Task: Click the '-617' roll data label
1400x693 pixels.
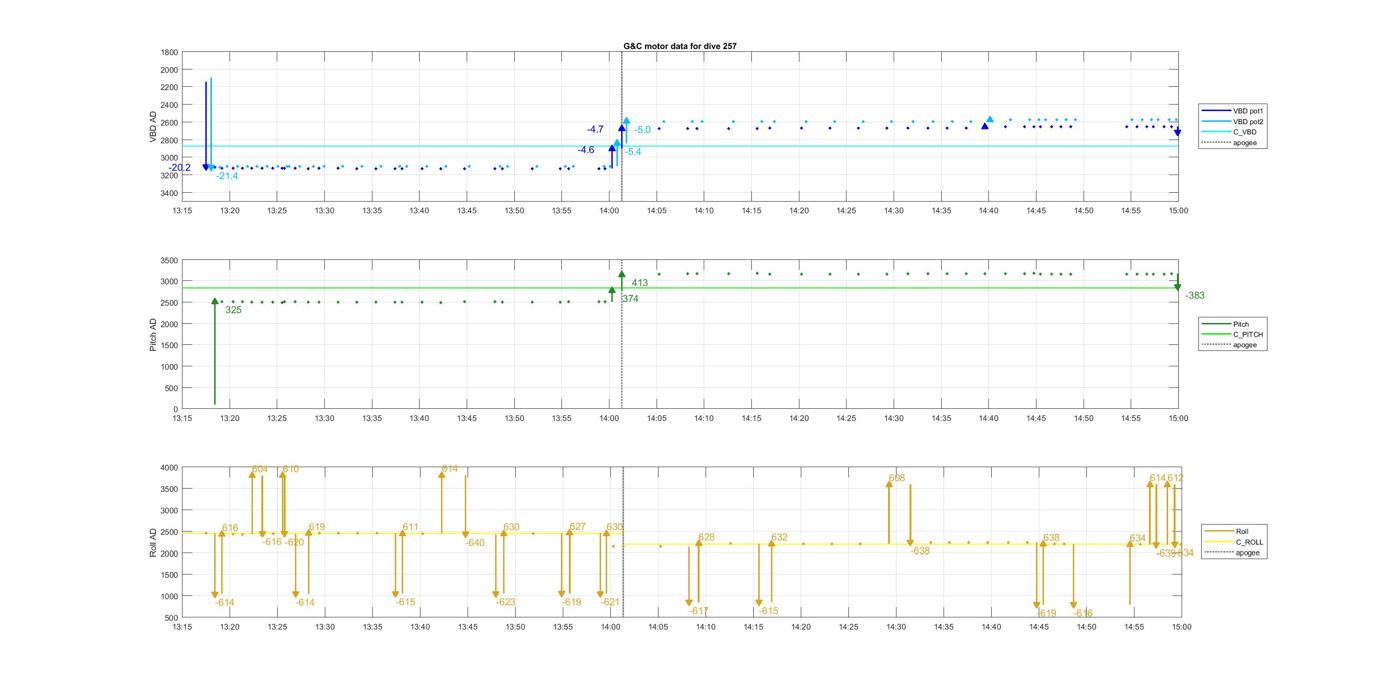Action: (x=698, y=611)
